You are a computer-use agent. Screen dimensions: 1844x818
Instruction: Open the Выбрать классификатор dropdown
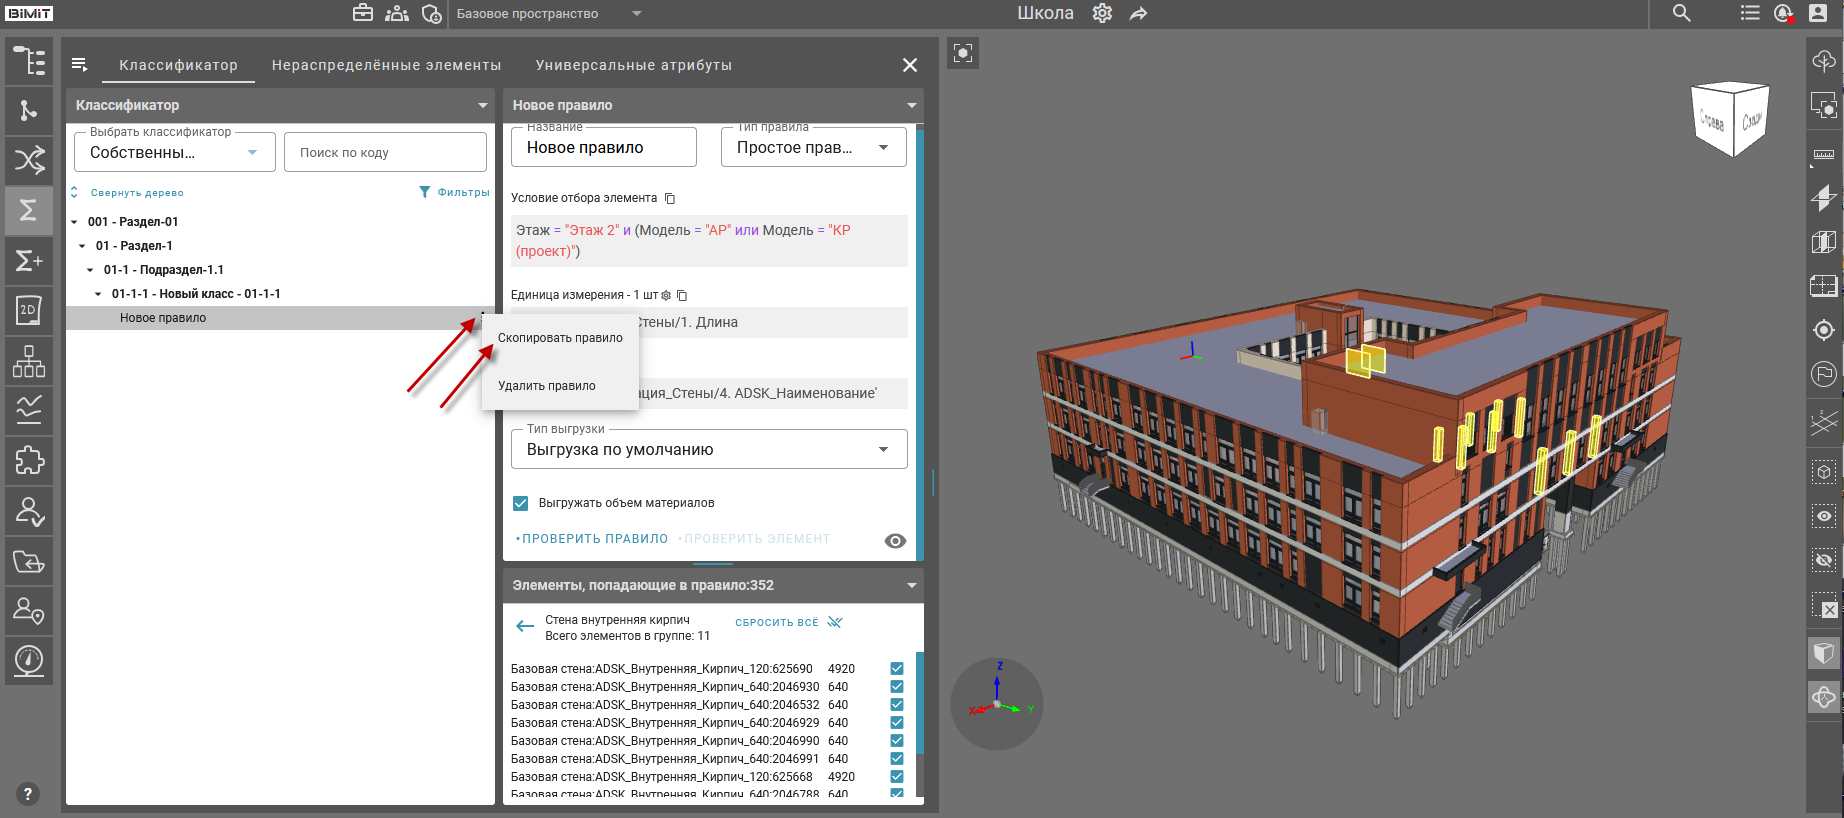point(175,153)
